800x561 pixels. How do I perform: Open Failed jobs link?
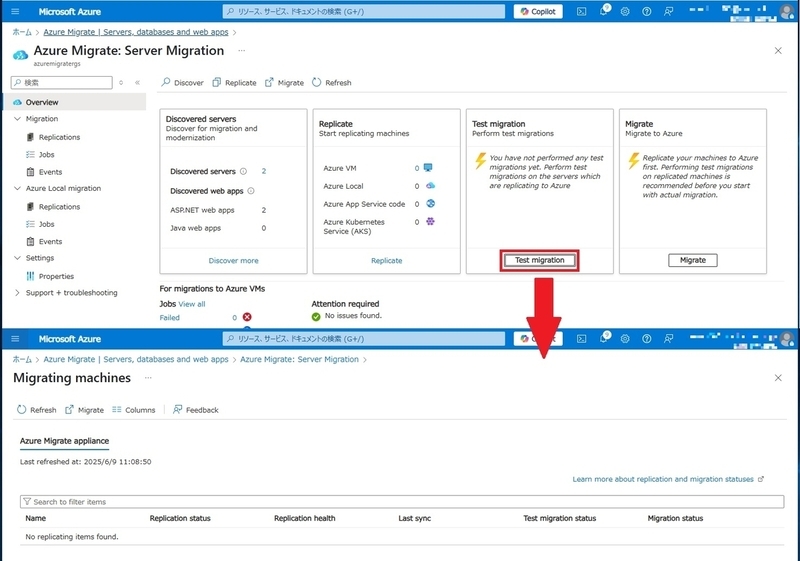(x=169, y=317)
